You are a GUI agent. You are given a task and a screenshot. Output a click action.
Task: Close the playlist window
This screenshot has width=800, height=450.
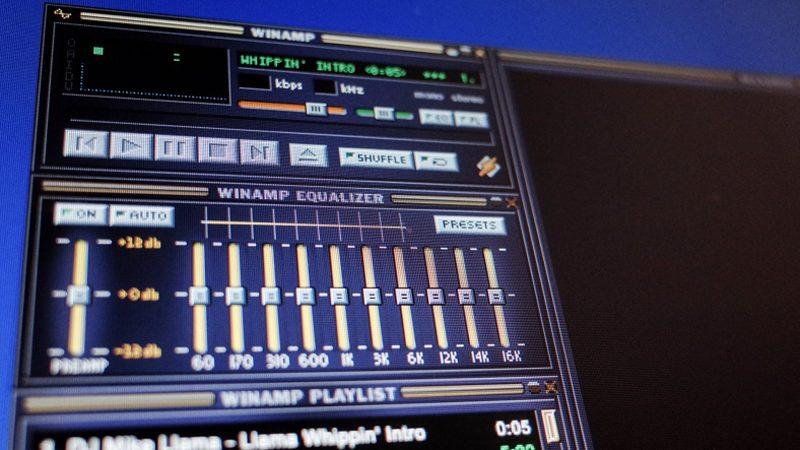(551, 387)
